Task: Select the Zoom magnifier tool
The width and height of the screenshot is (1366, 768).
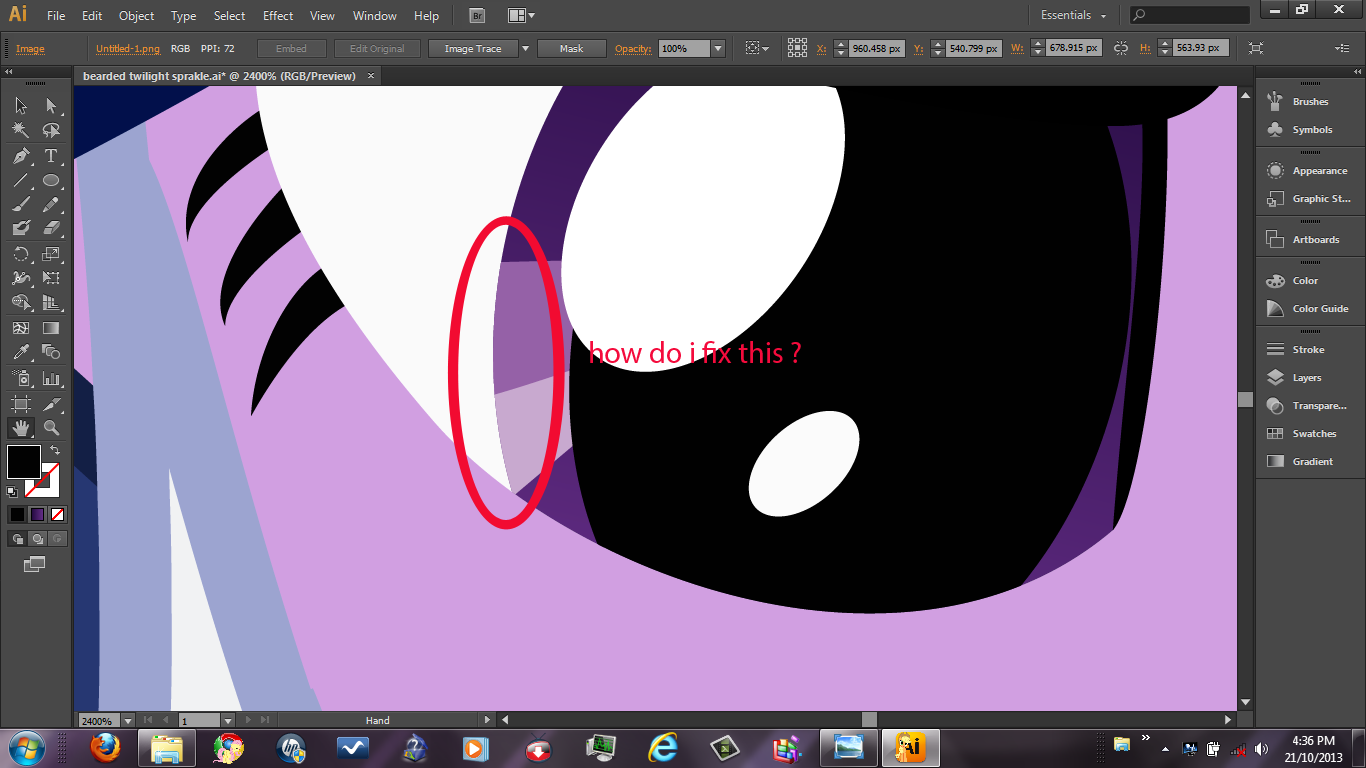Action: (x=51, y=428)
